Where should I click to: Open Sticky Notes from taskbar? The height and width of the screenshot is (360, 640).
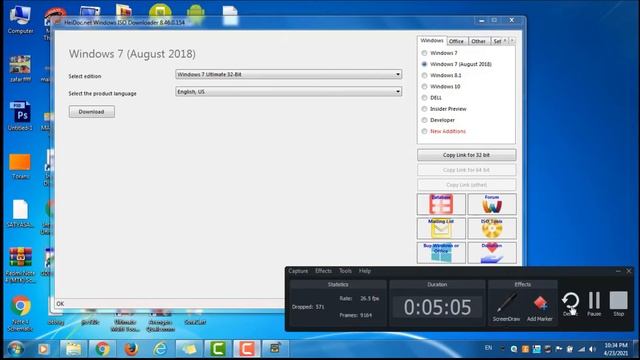(x=189, y=349)
